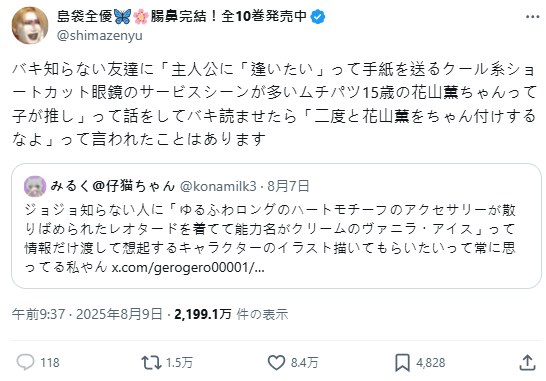The height and width of the screenshot is (381, 546).
Task: Click the quoted post date 8月7日
Action: [x=288, y=186]
